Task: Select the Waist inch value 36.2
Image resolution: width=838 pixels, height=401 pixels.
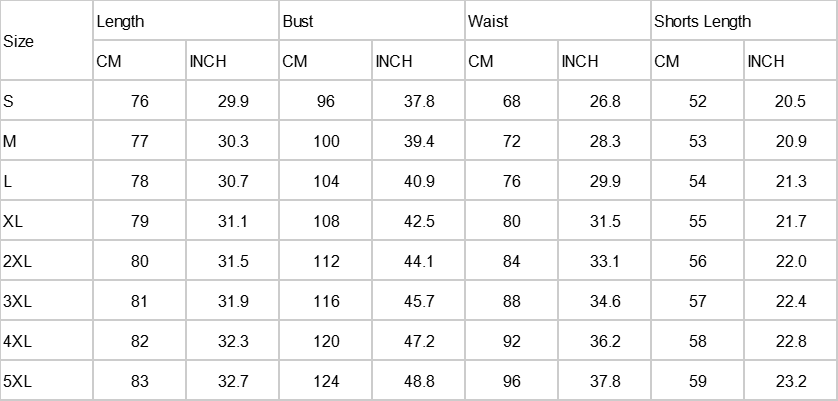Action: point(604,341)
